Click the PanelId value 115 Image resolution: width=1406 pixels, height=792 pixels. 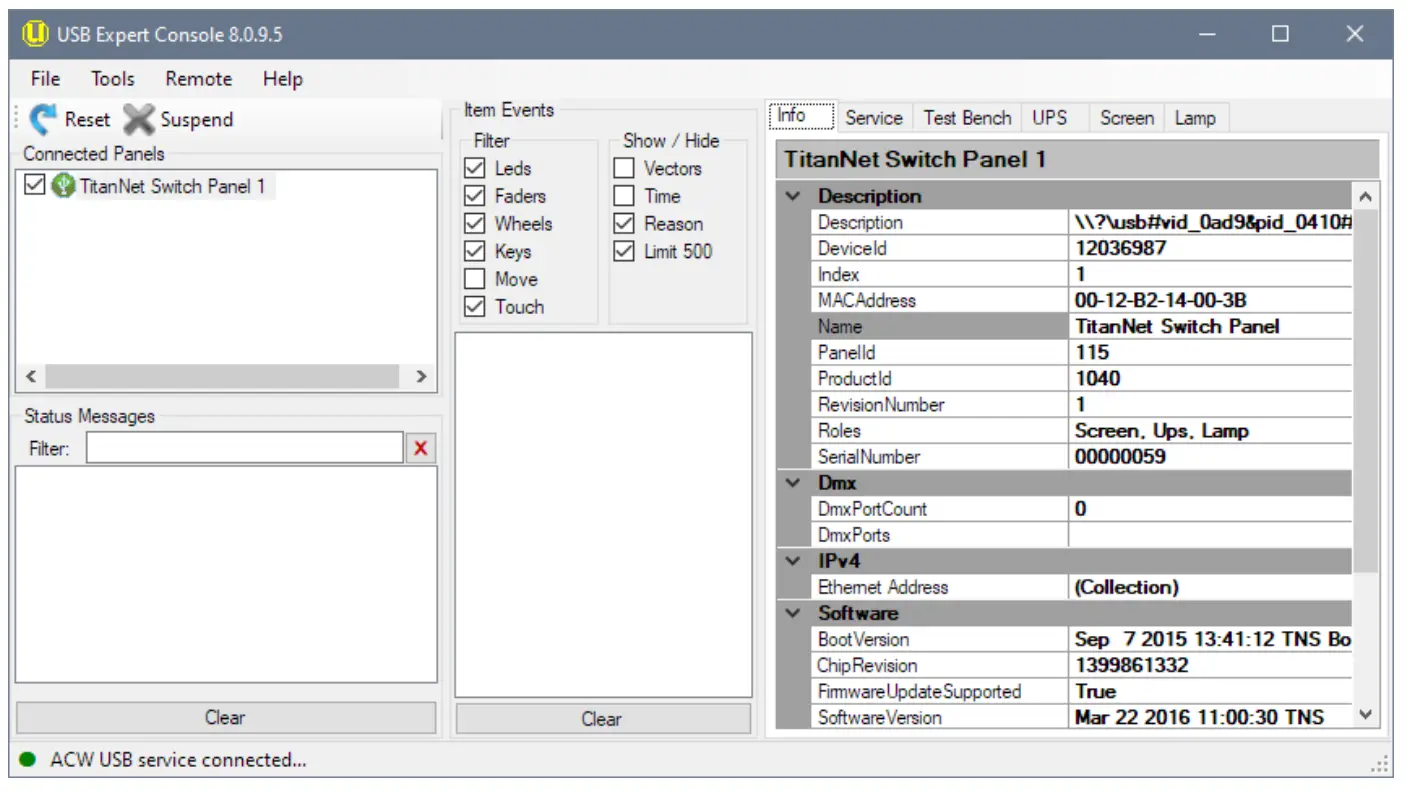point(1092,352)
